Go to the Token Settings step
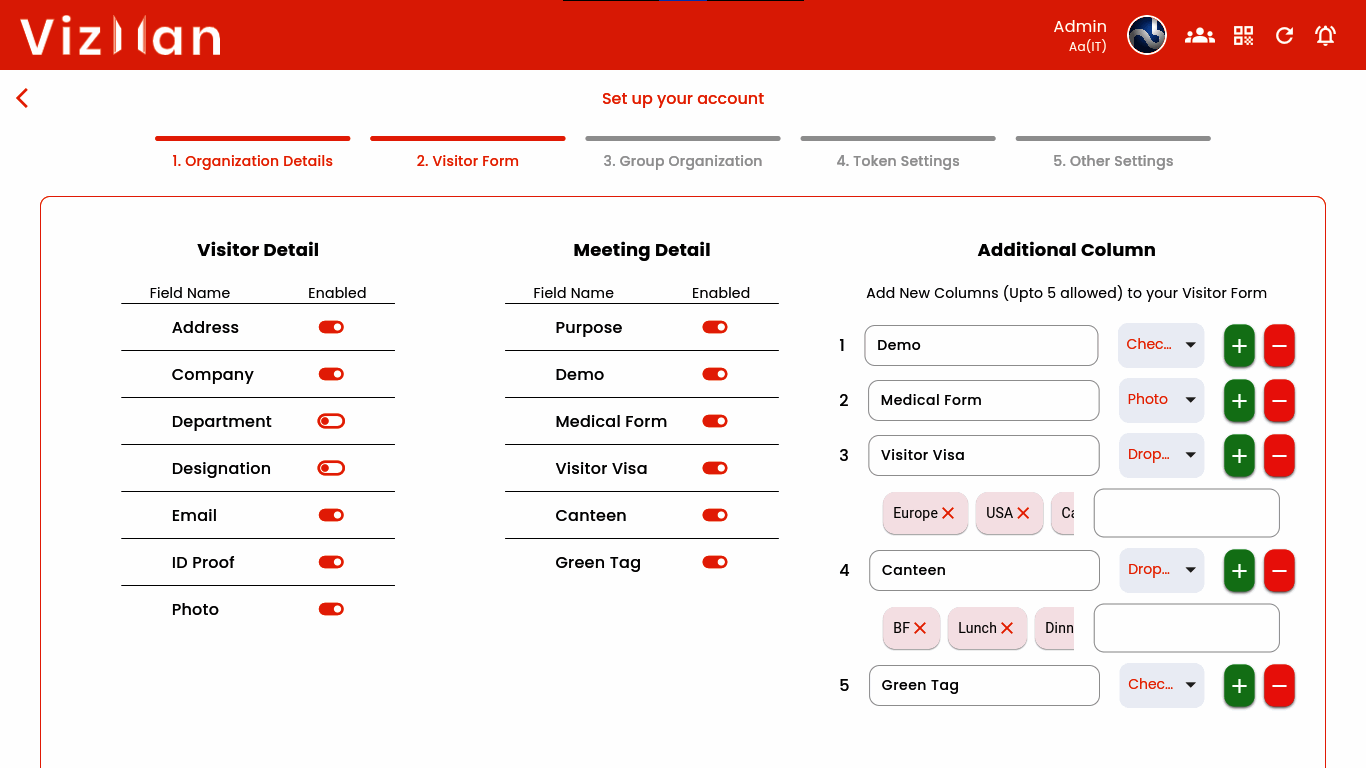Image resolution: width=1366 pixels, height=768 pixels. [x=897, y=160]
